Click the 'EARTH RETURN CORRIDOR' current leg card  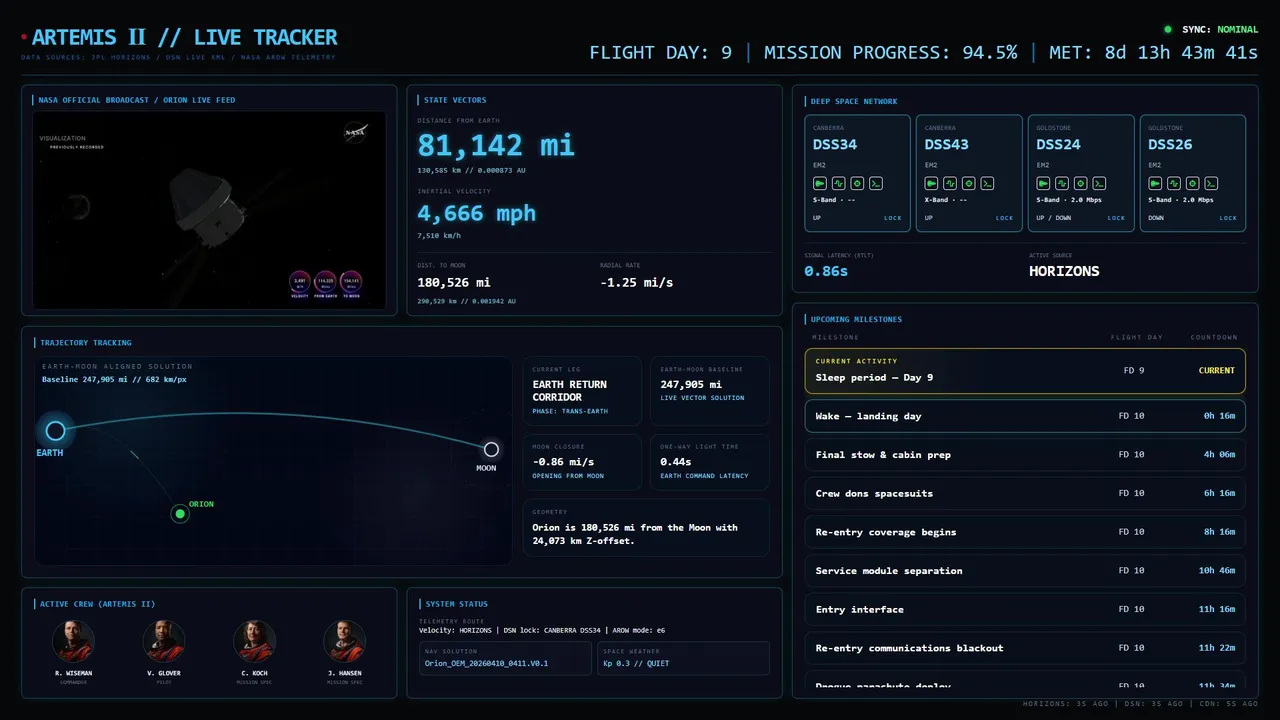(583, 390)
